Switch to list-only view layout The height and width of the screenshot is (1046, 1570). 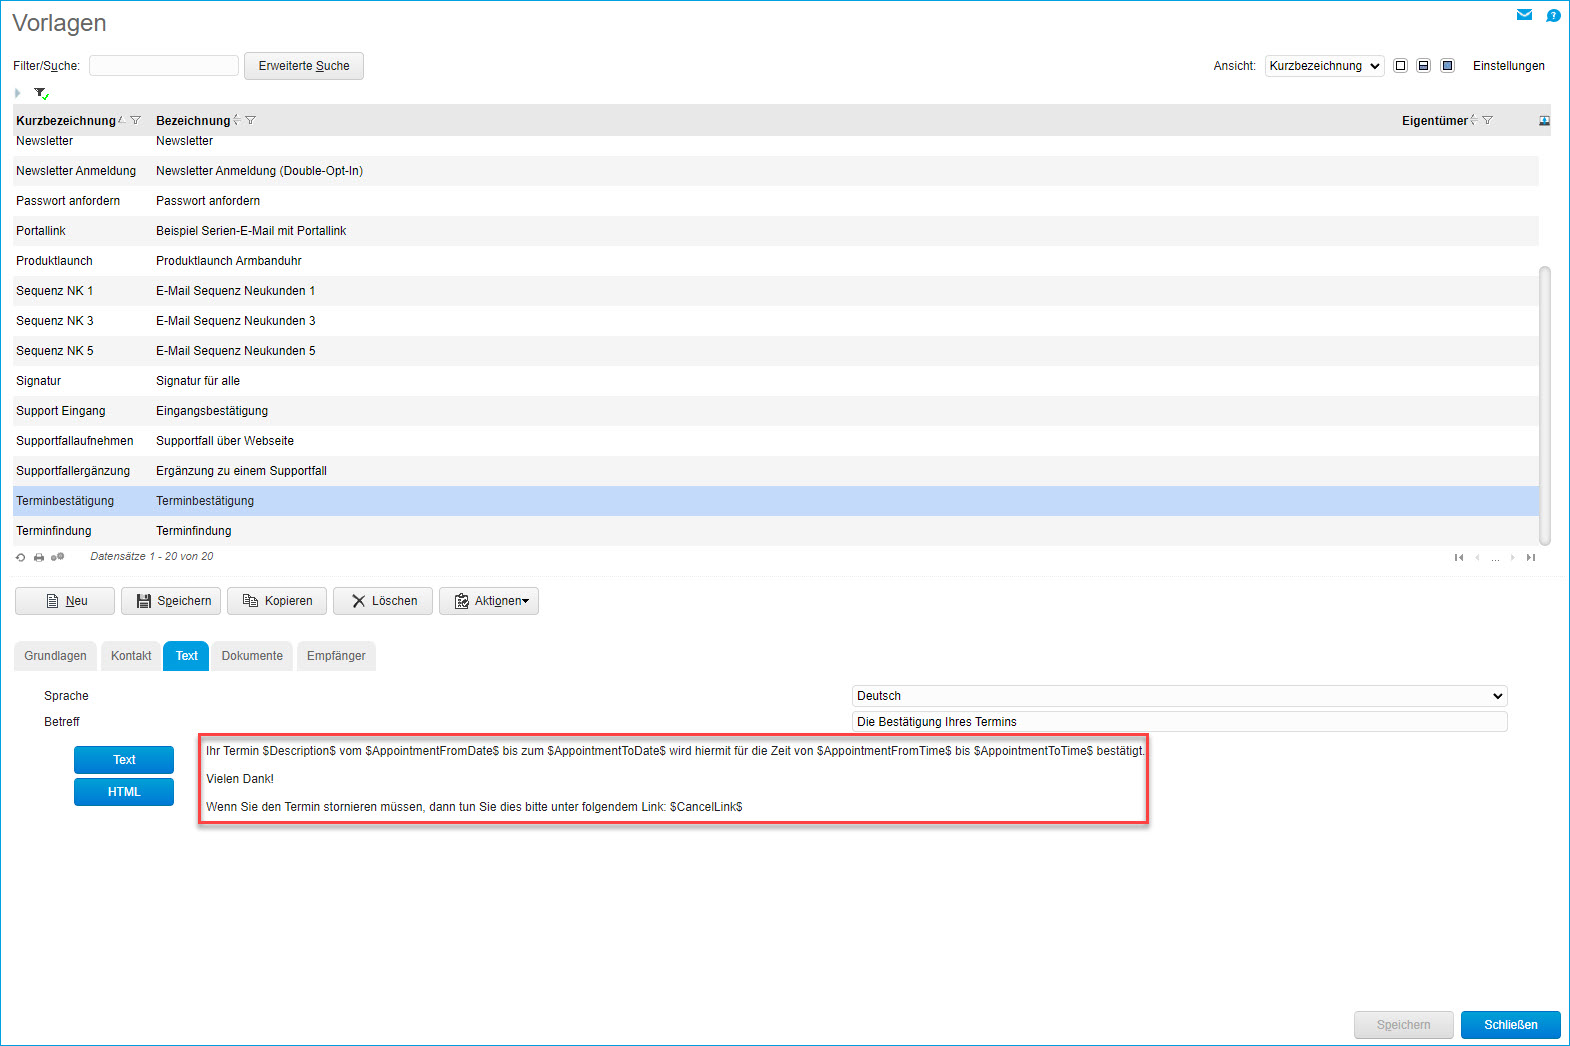1400,66
